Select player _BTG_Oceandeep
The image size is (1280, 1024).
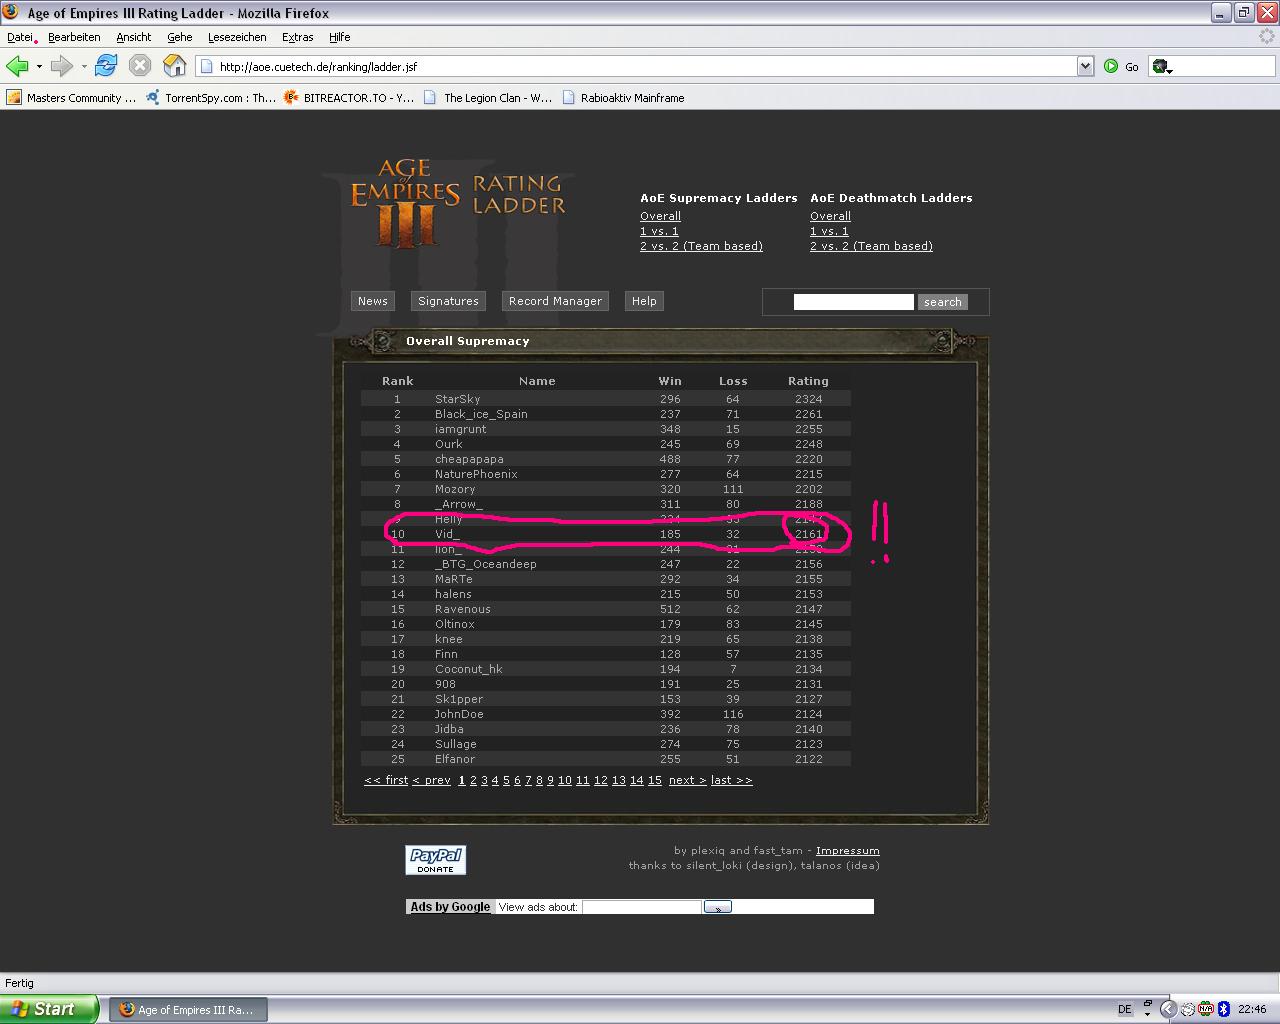(485, 564)
